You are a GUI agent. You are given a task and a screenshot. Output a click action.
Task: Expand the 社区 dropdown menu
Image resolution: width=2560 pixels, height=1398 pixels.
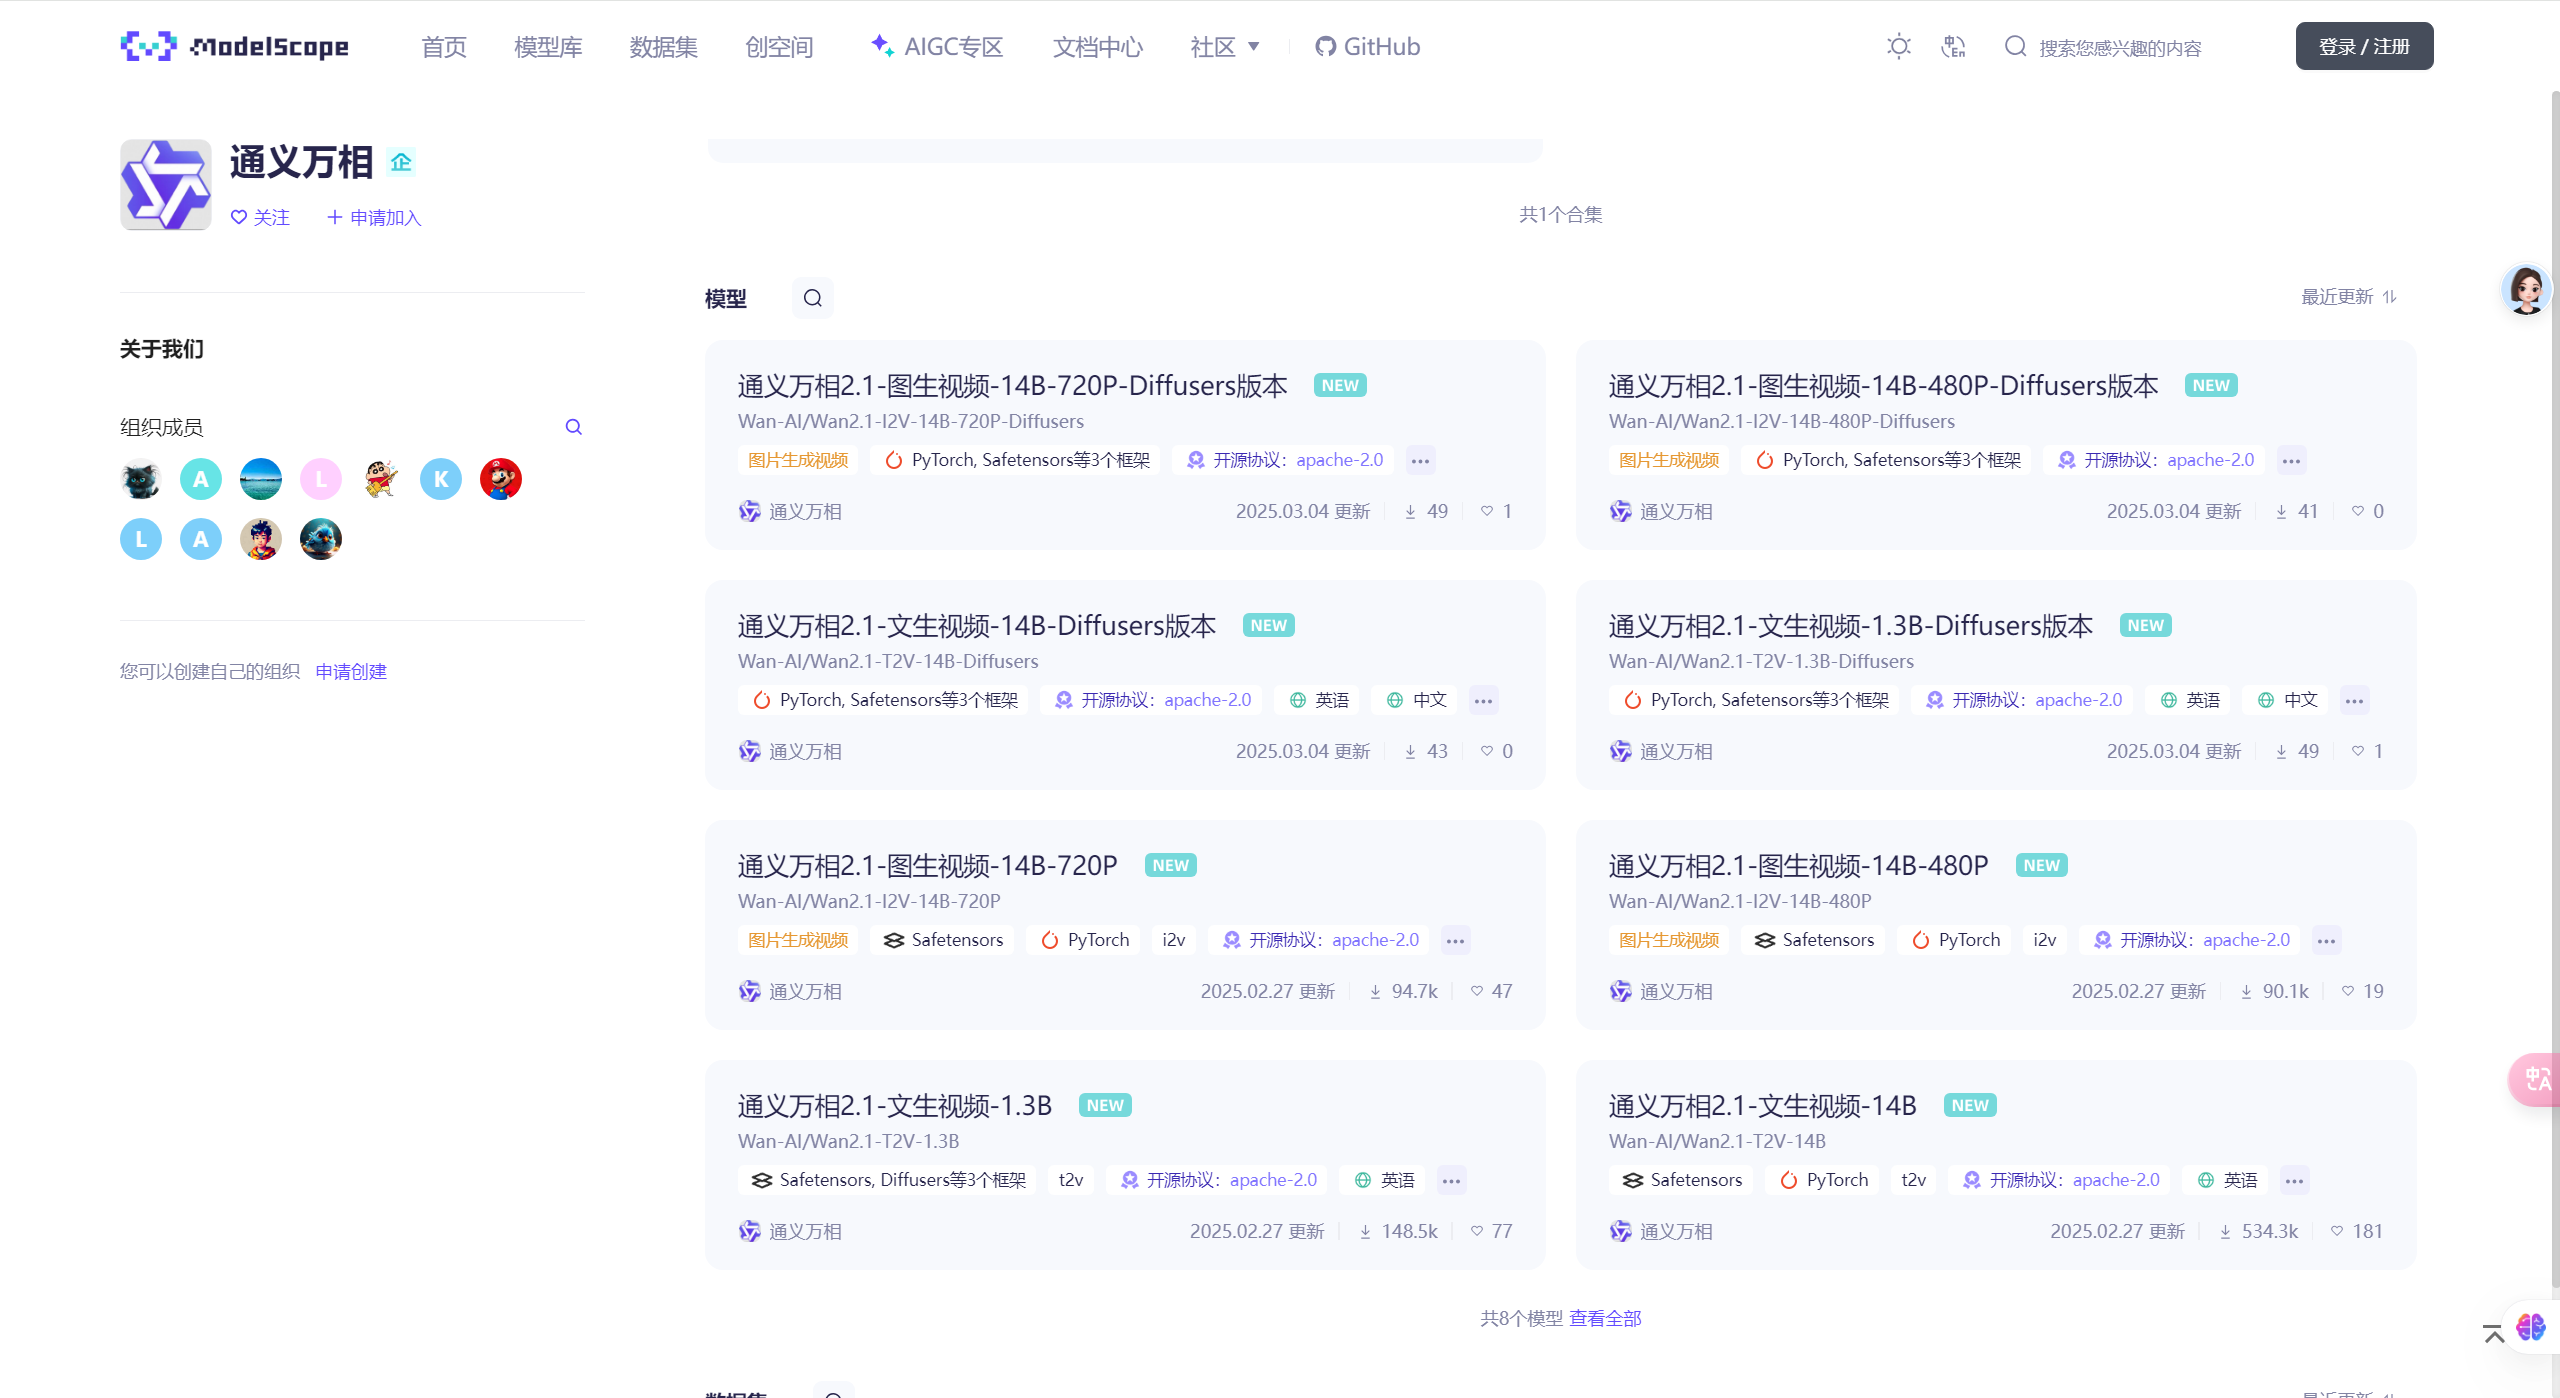1225,47
